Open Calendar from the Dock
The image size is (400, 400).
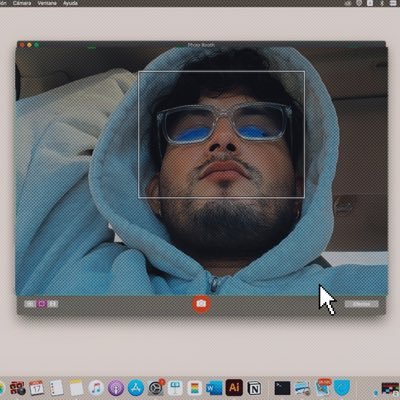(x=36, y=388)
